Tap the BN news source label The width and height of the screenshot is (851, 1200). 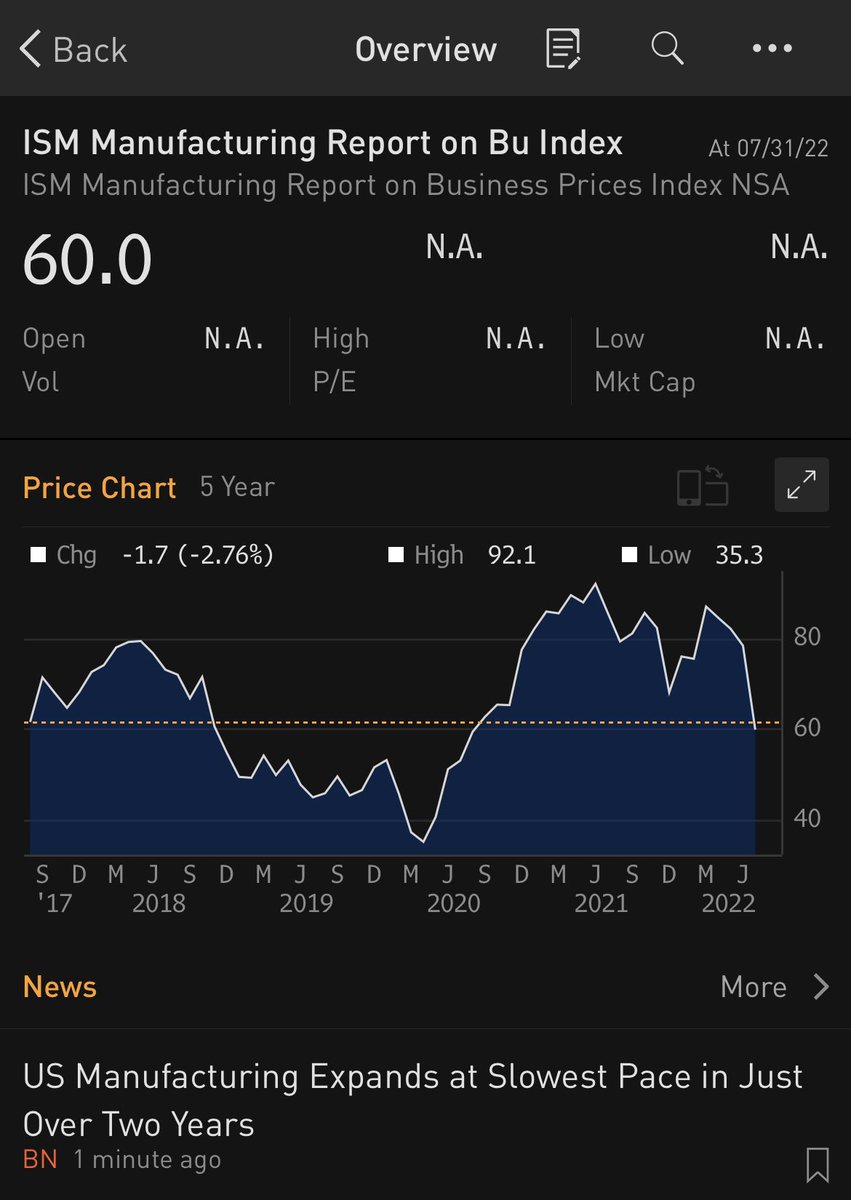coord(40,1161)
